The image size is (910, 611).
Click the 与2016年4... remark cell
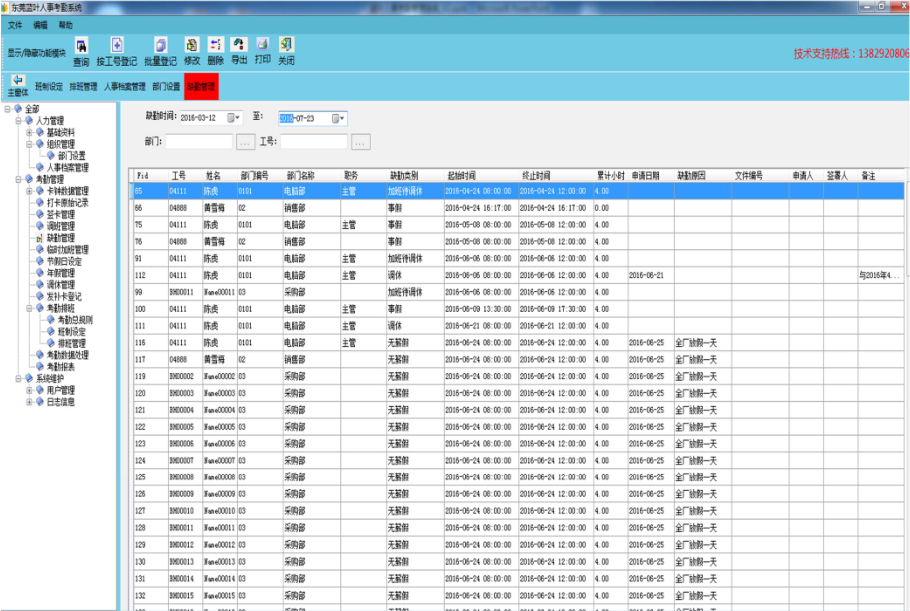click(880, 276)
